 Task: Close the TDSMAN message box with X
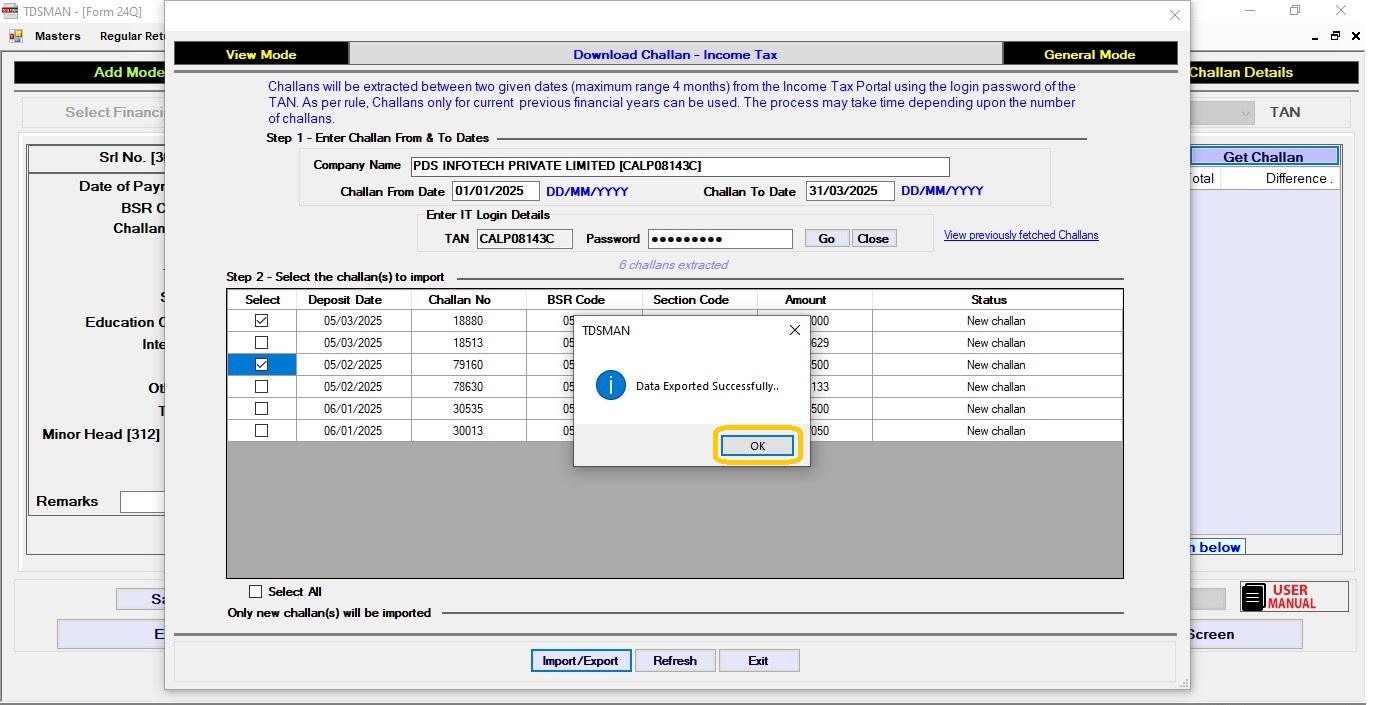pos(794,330)
